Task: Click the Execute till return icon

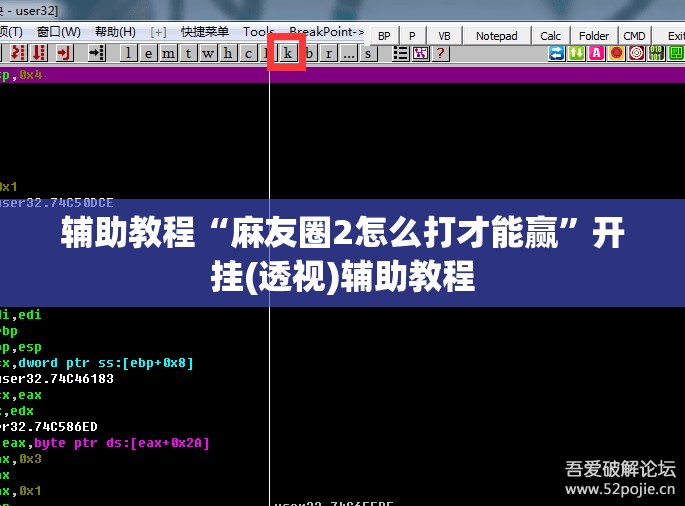Action: pos(64,53)
